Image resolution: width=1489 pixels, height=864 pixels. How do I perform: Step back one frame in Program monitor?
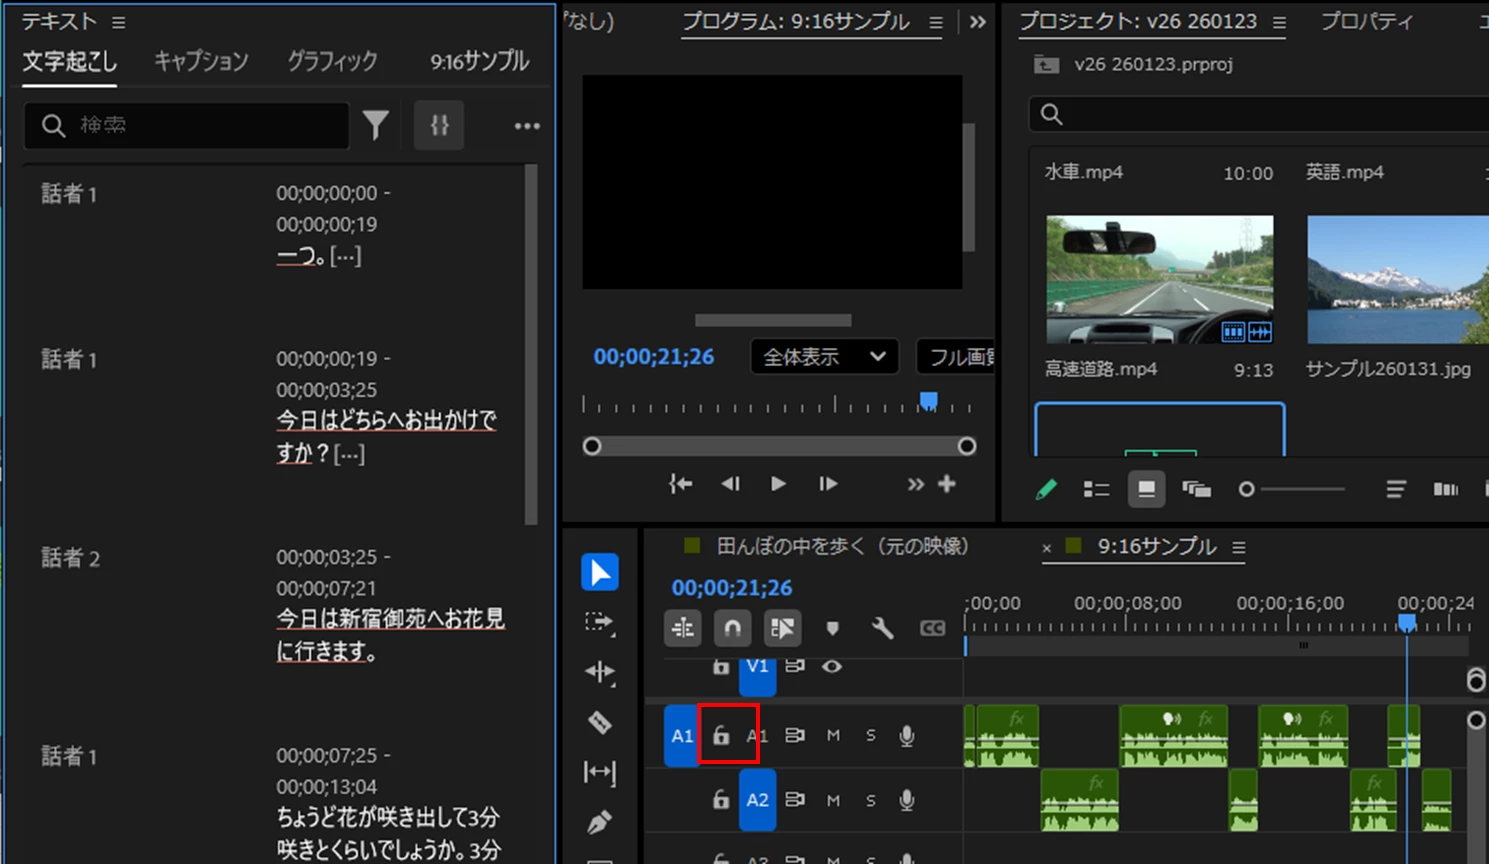tap(731, 484)
